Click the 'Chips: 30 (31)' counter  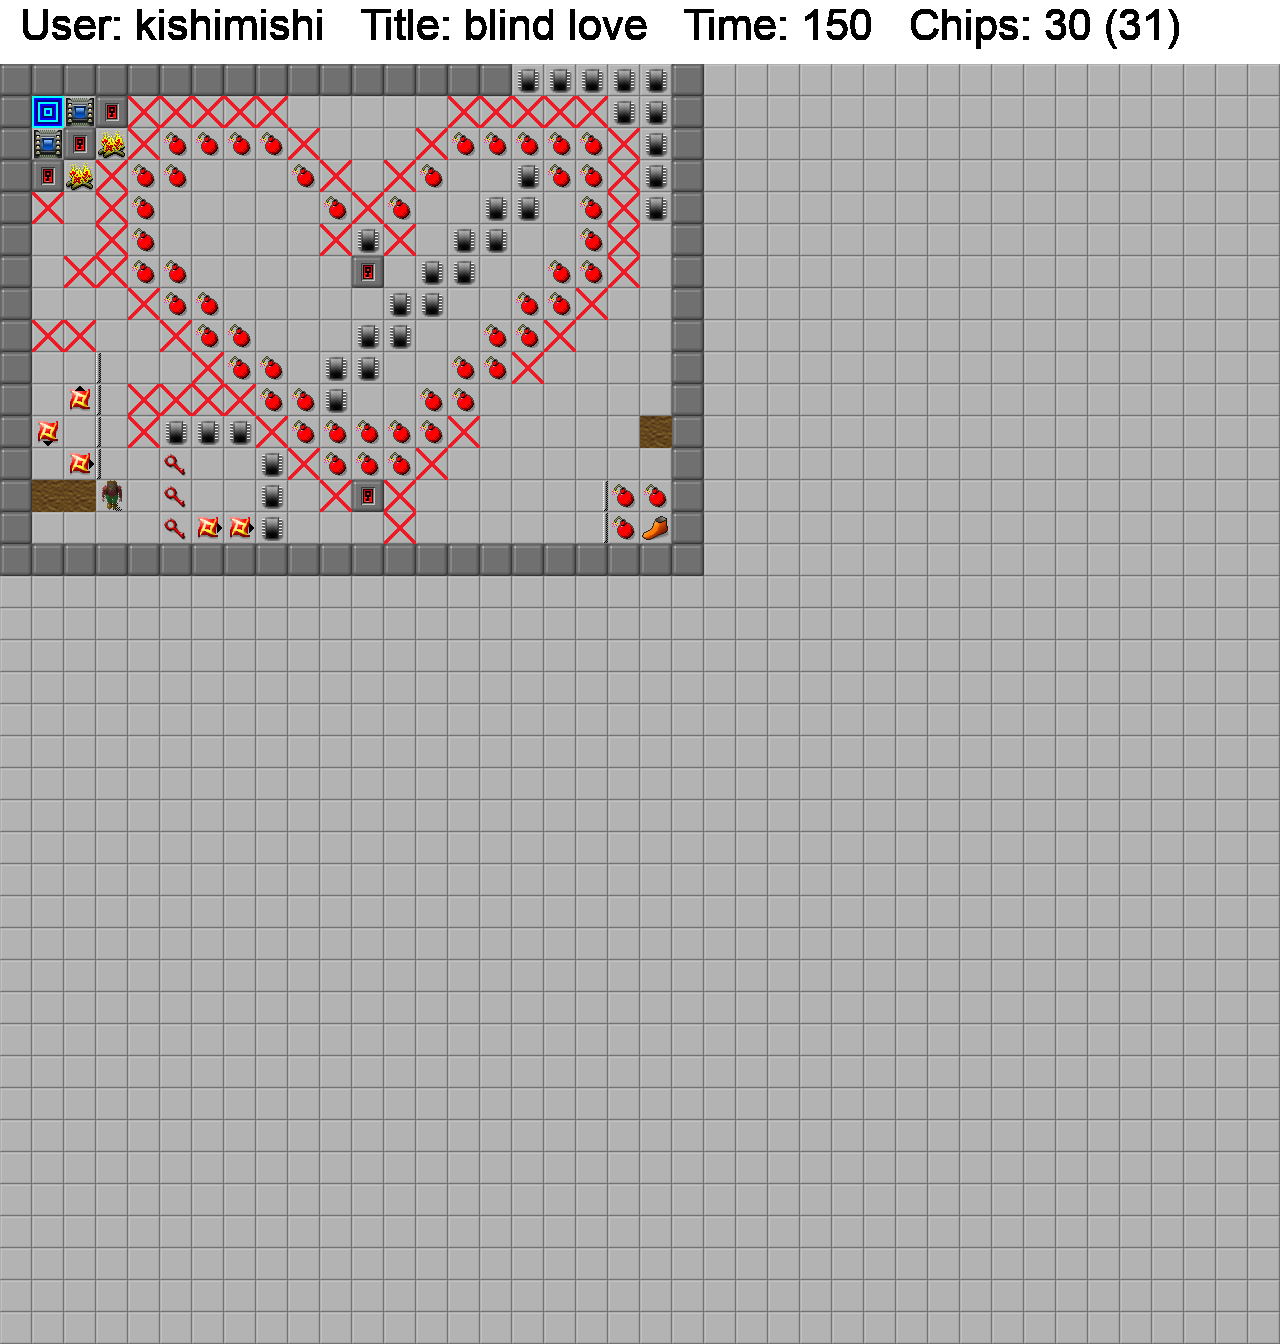[x=1044, y=26]
